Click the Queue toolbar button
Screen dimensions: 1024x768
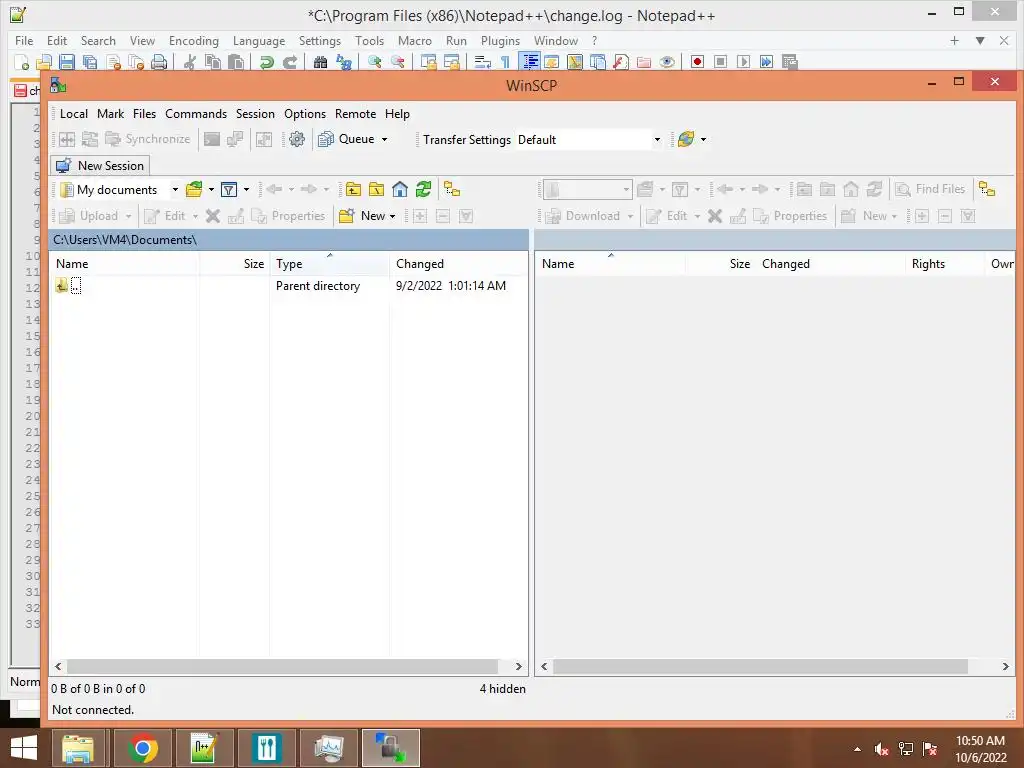346,139
